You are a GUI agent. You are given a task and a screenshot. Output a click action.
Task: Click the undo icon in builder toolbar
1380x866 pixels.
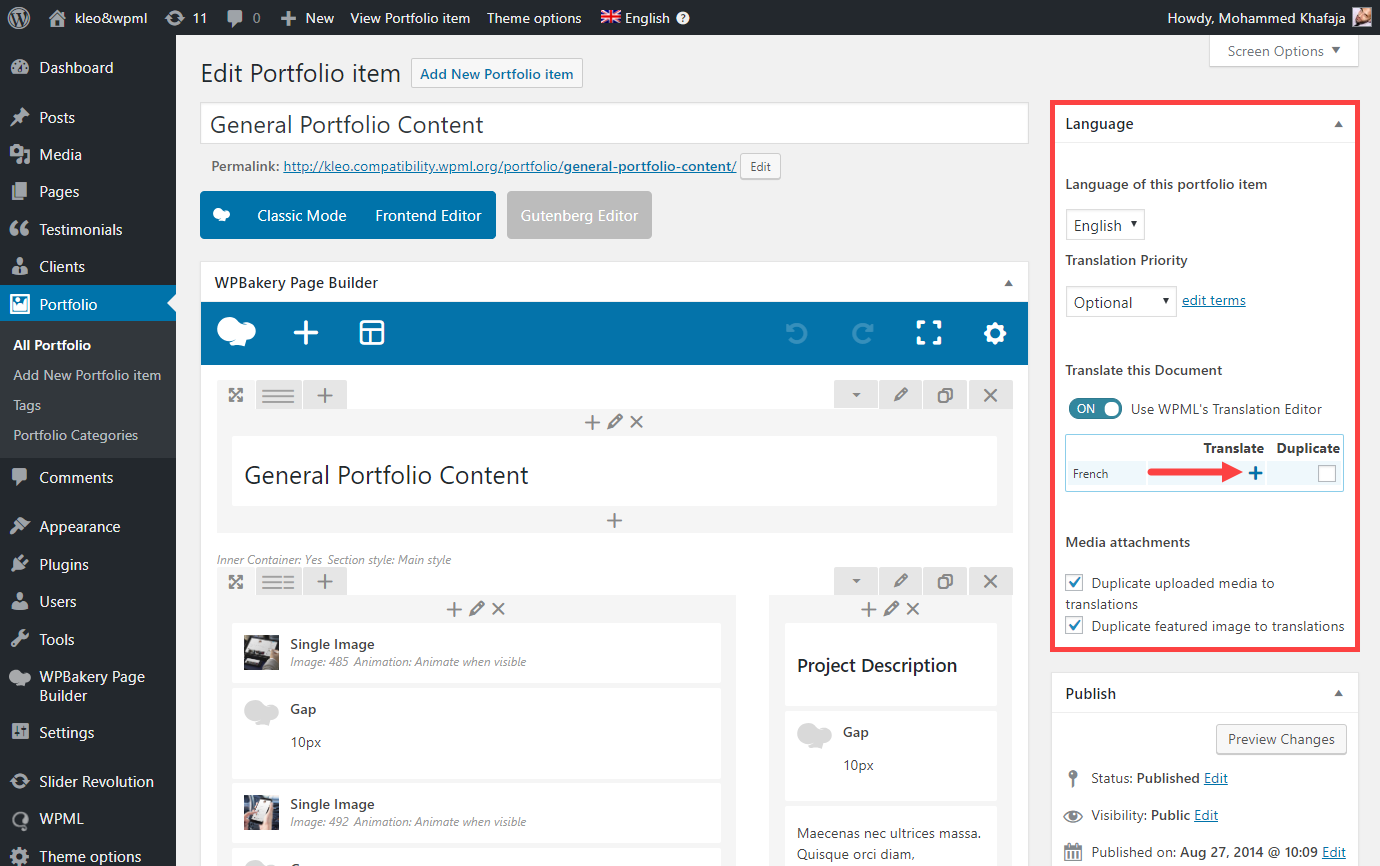click(797, 333)
